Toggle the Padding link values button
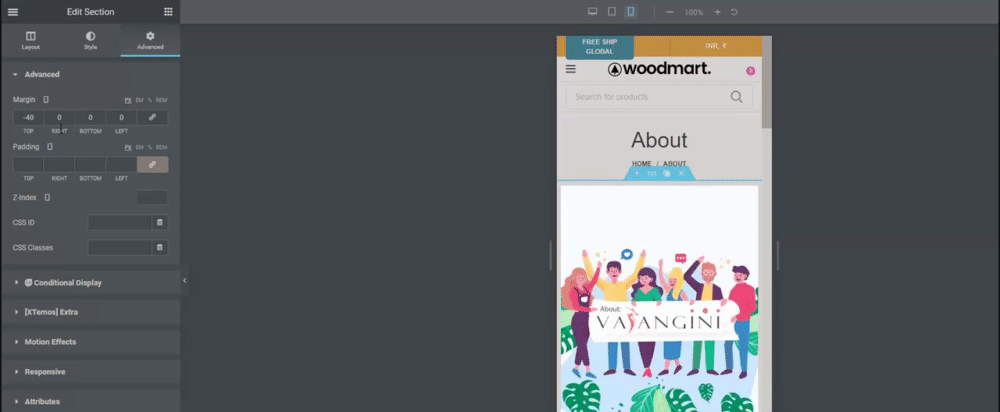Viewport: 1000px width, 412px height. pyautogui.click(x=152, y=165)
